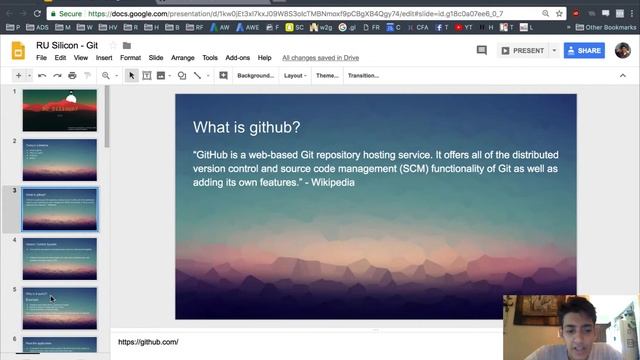Open the File menu

41,58
